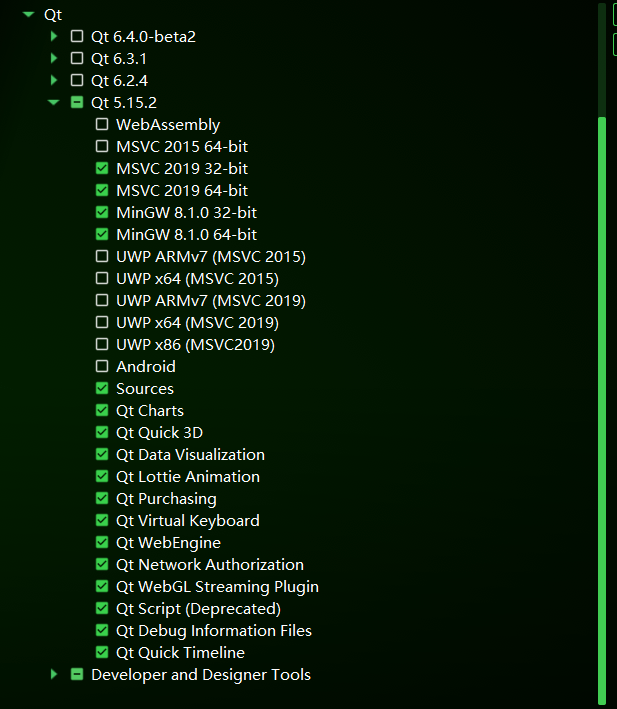Select the Qt Charts label
Image resolution: width=617 pixels, height=709 pixels.
(150, 411)
